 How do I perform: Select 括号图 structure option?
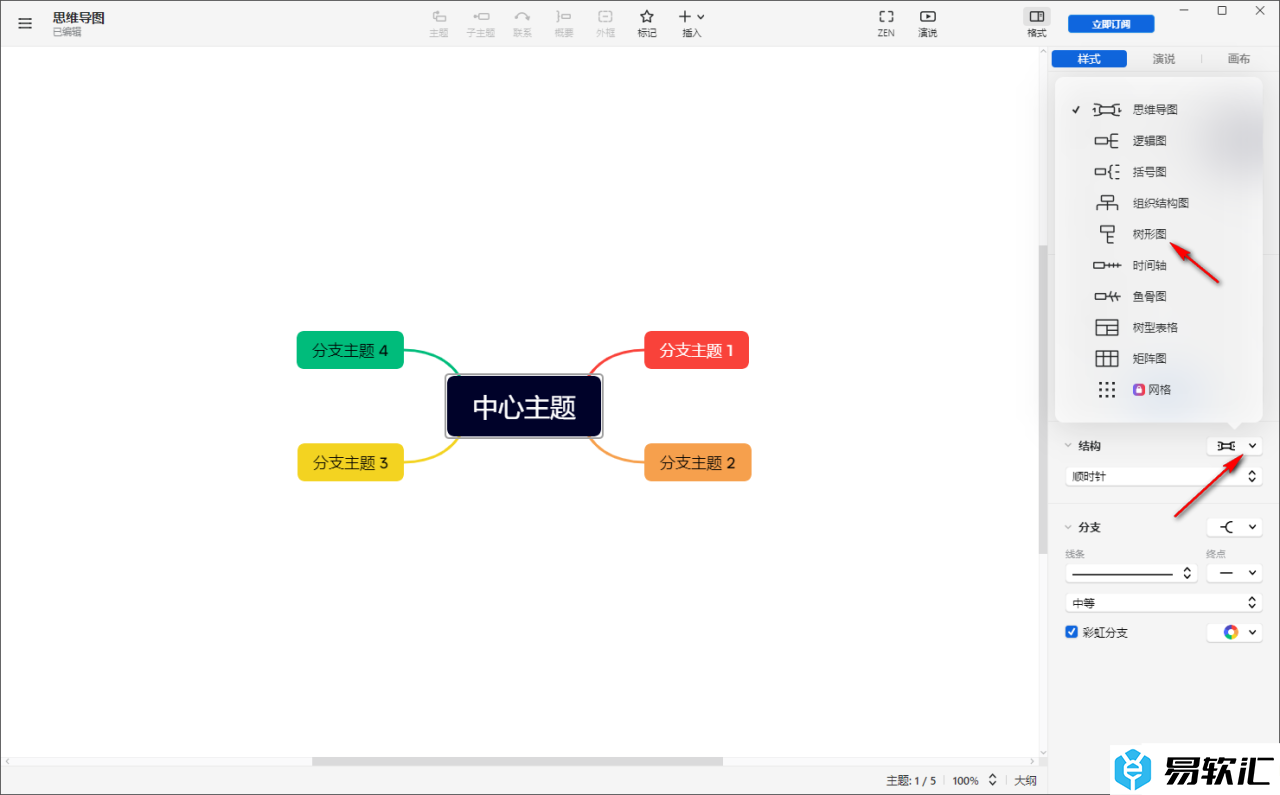coord(1151,172)
